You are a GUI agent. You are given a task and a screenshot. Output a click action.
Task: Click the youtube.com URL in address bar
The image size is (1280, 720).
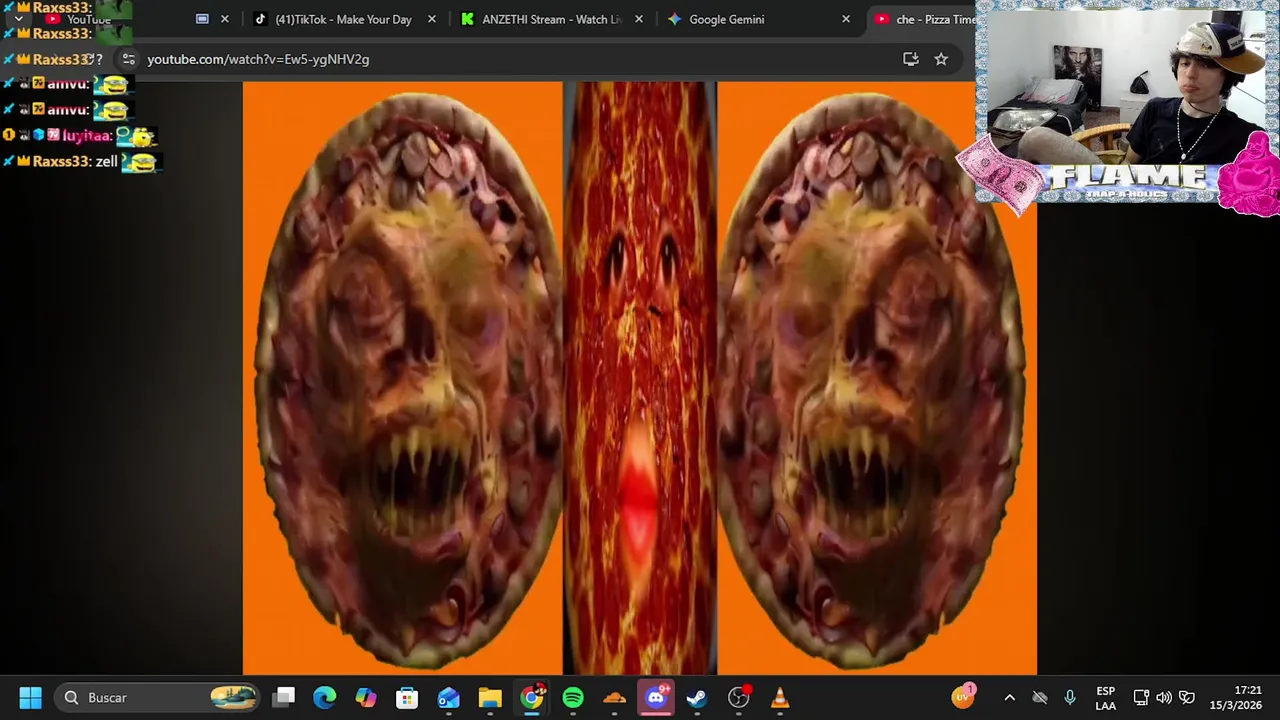[258, 59]
